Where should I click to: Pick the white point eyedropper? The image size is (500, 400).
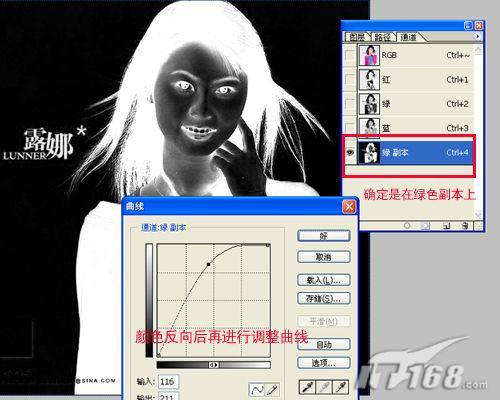341,387
